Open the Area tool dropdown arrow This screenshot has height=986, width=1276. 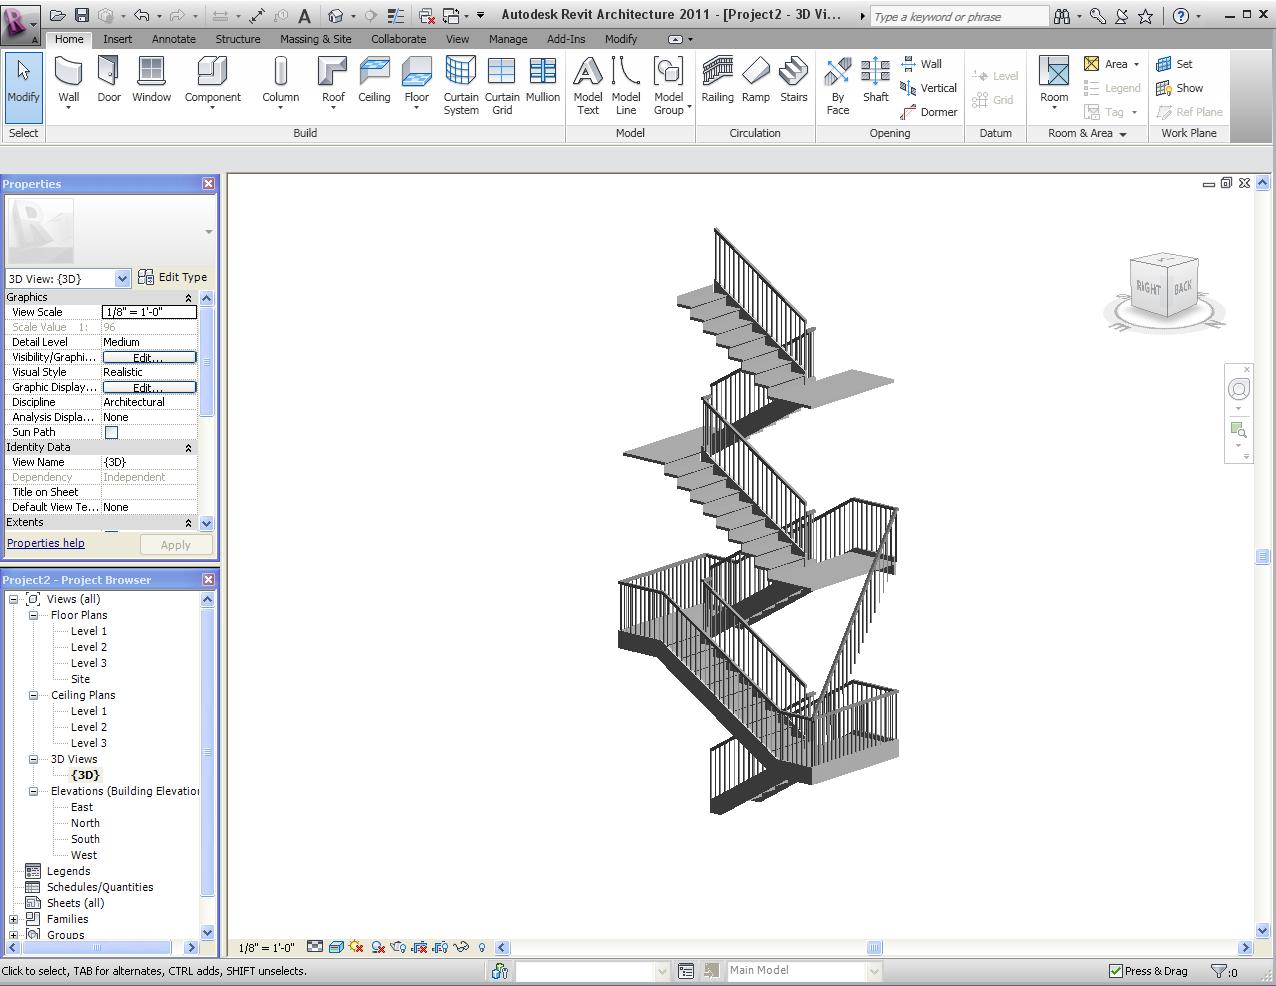pyautogui.click(x=1136, y=64)
